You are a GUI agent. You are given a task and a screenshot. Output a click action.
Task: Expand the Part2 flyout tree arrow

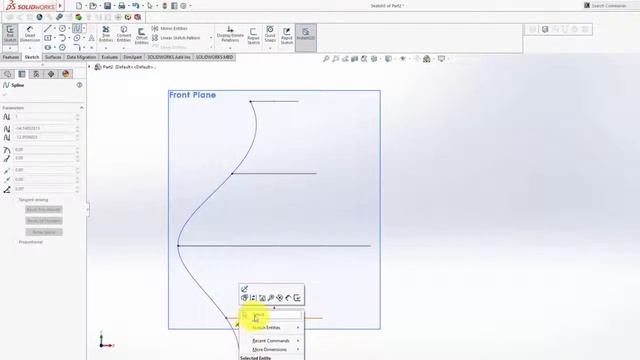tap(89, 67)
